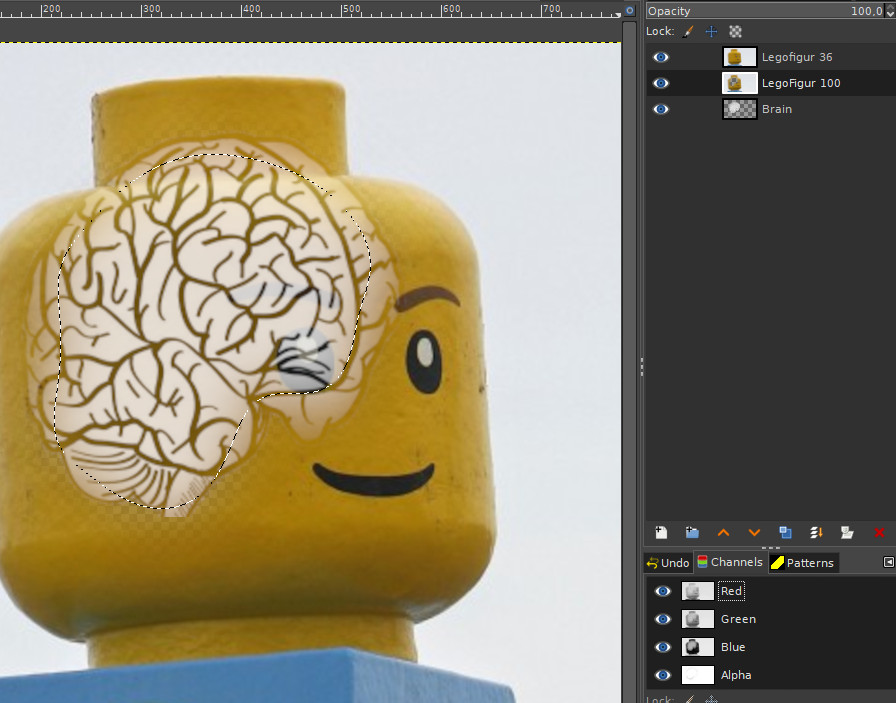This screenshot has width=896, height=703.
Task: Select the Brain layer name
Action: point(777,109)
